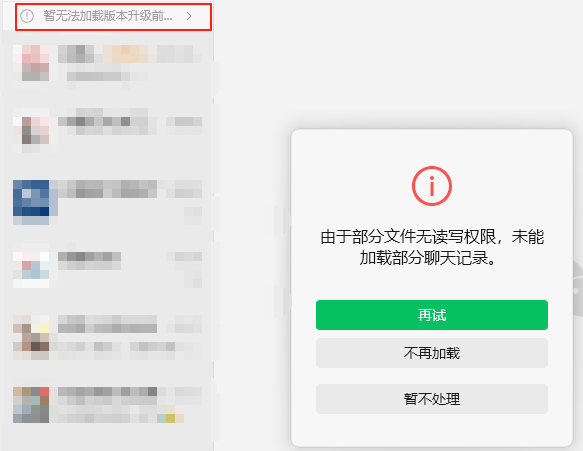Screen dimensions: 583x451
Task: Click the dialog message about 读写权限
Action: pyautogui.click(x=432, y=247)
